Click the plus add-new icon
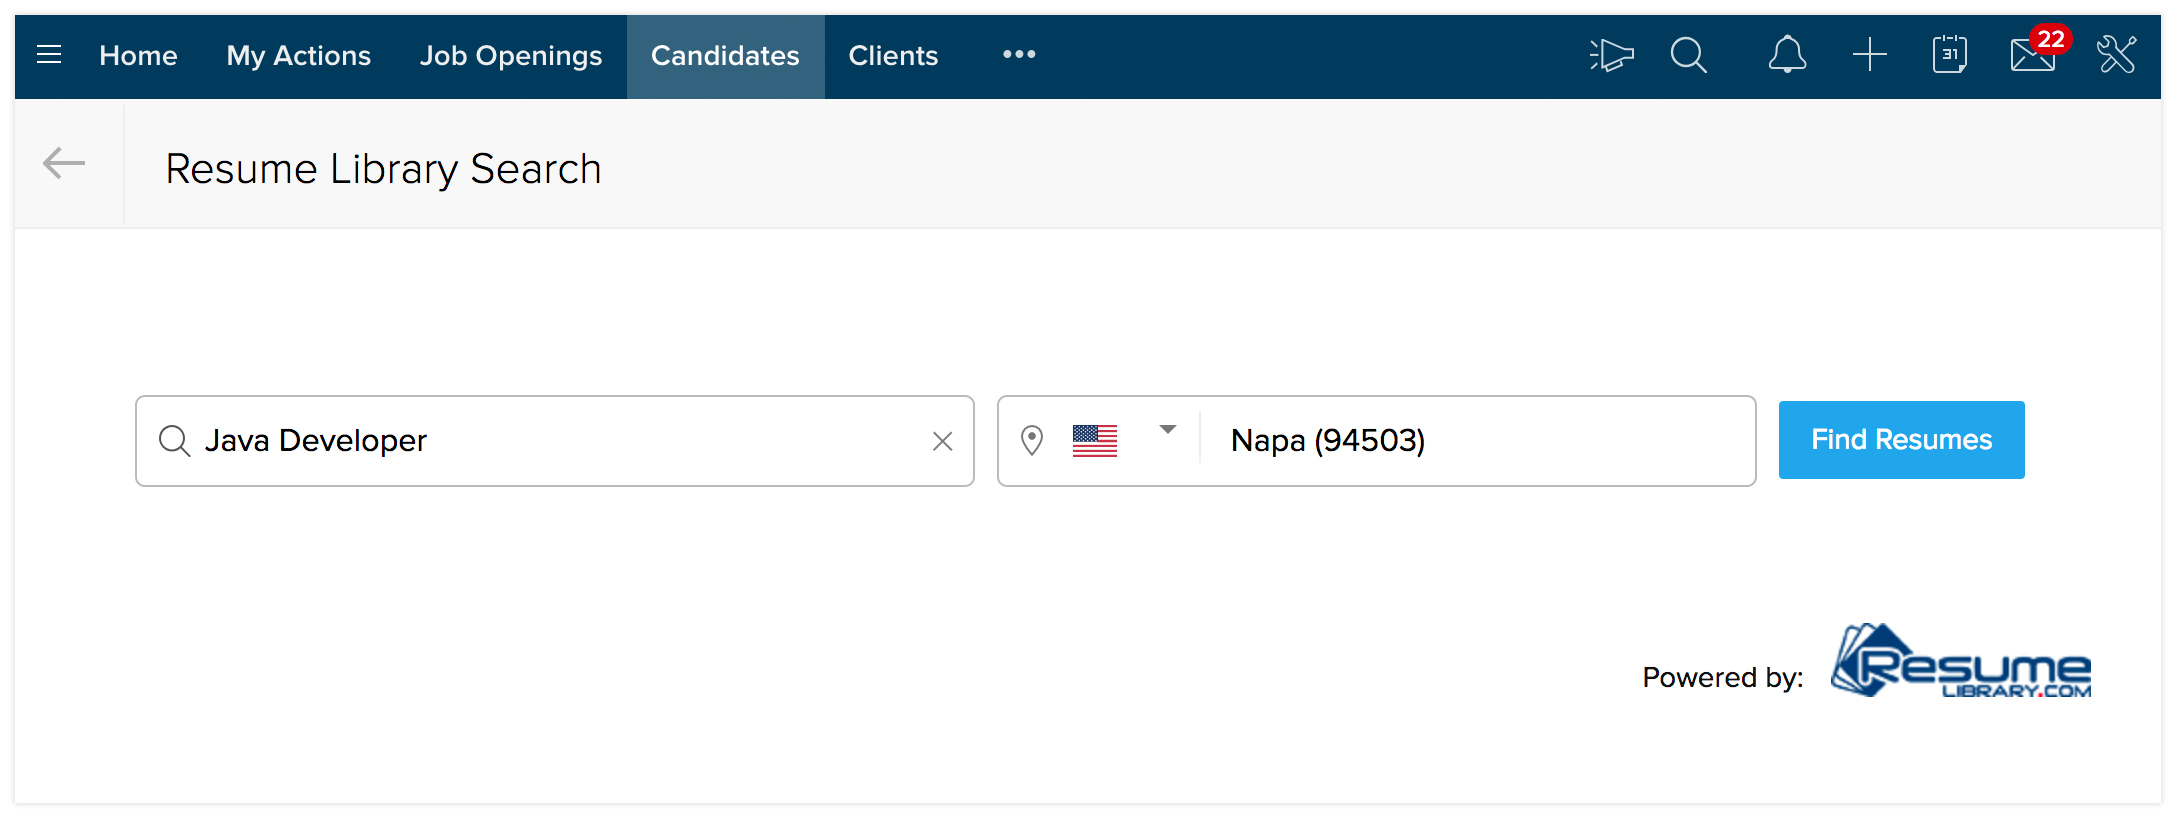 pos(1869,55)
